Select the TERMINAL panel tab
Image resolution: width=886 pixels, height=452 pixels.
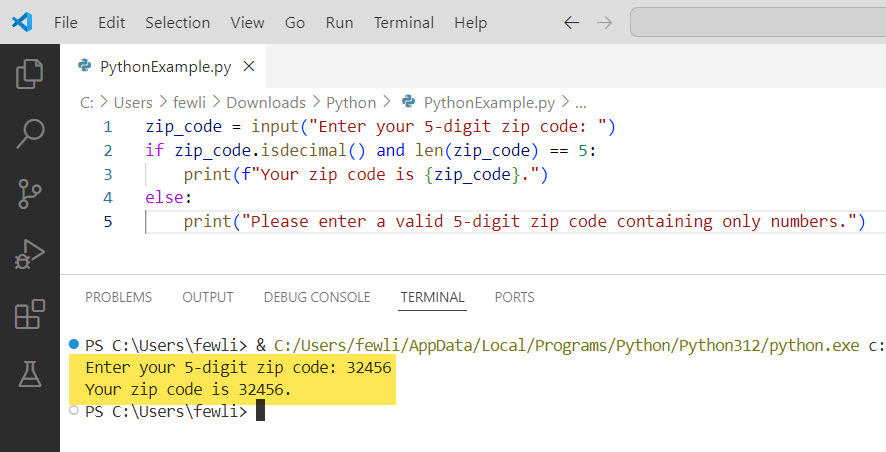(432, 297)
